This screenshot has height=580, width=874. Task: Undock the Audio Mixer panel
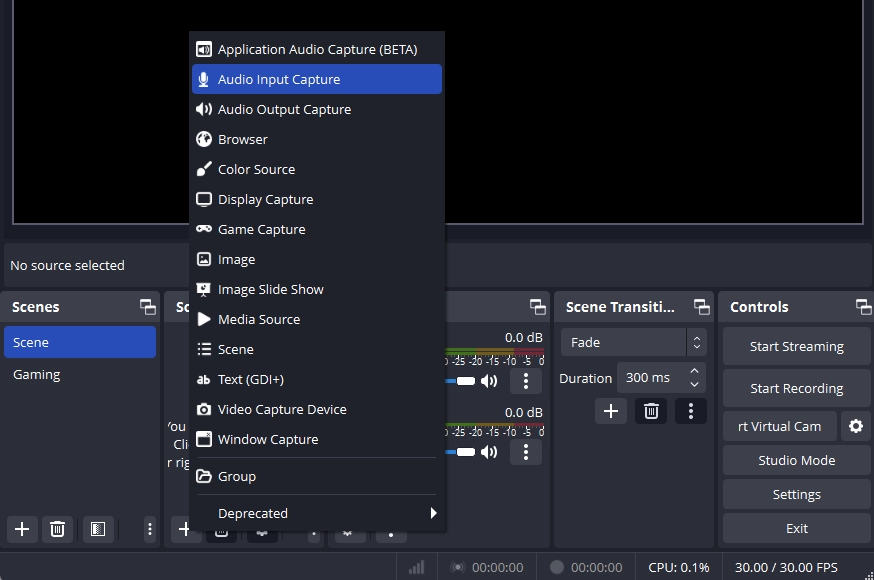tap(537, 307)
